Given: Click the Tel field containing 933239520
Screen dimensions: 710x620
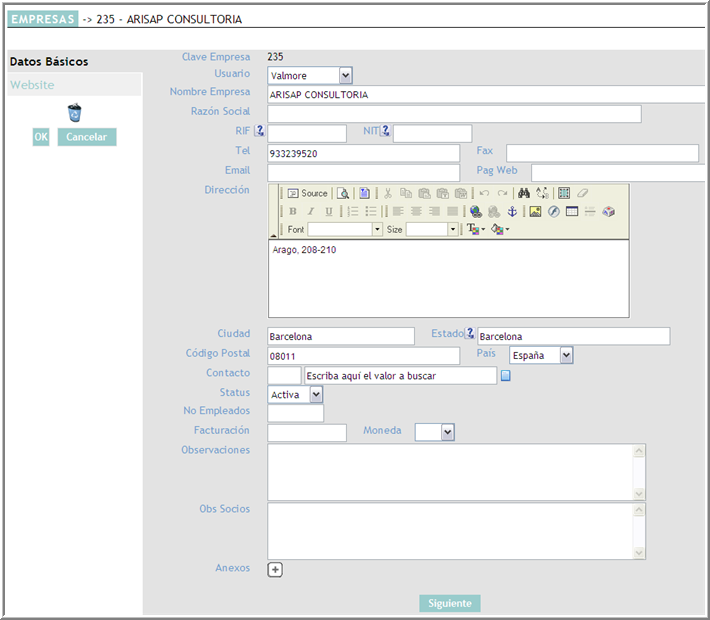Looking at the screenshot, I should click(x=364, y=154).
